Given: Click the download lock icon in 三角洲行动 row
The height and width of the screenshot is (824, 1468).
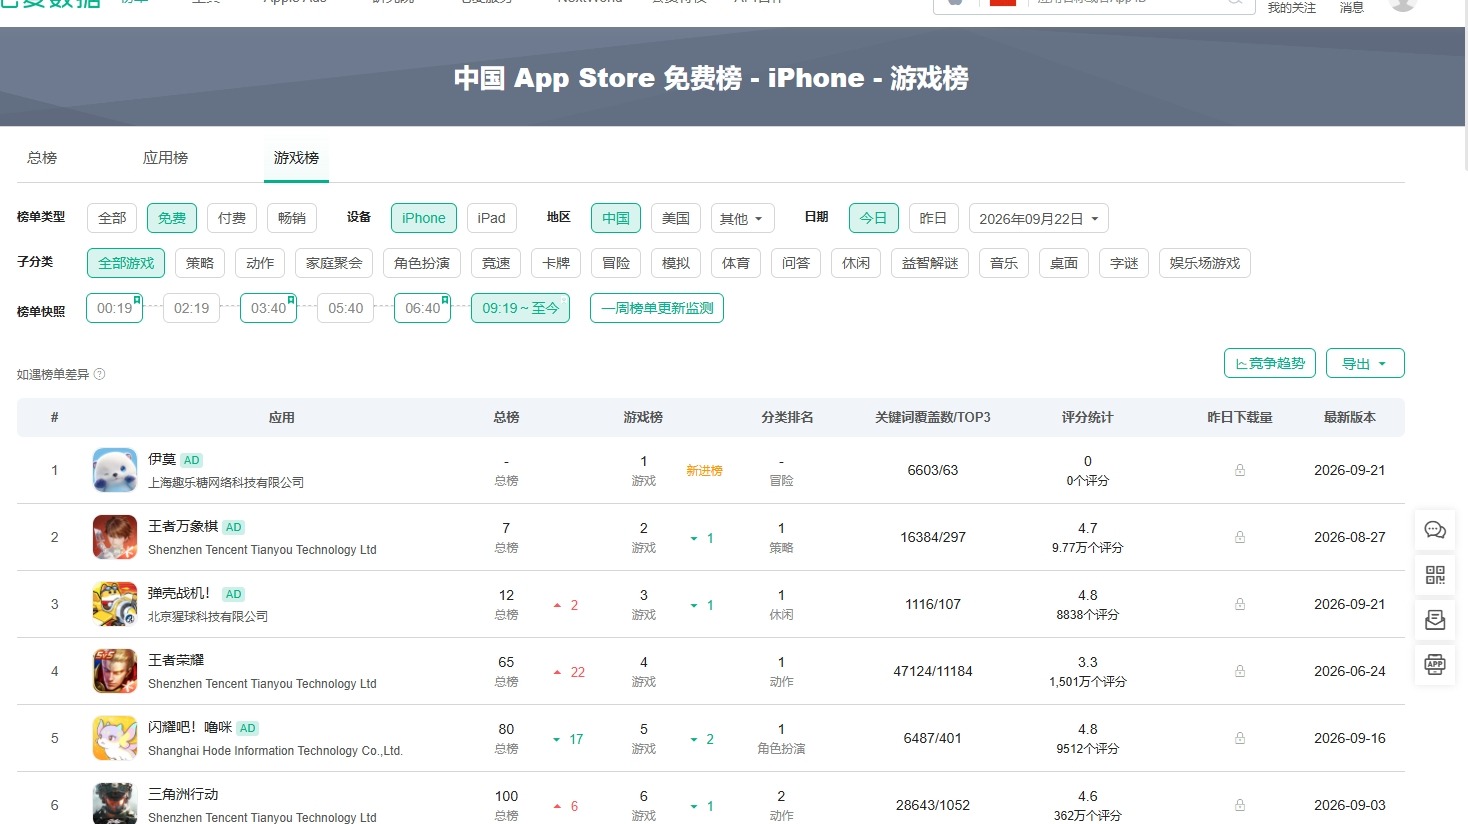Looking at the screenshot, I should click(x=1240, y=805).
